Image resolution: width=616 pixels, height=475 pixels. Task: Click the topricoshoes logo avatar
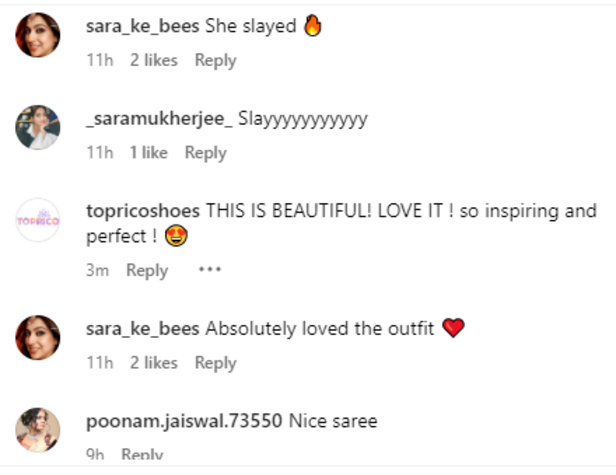coord(38,220)
